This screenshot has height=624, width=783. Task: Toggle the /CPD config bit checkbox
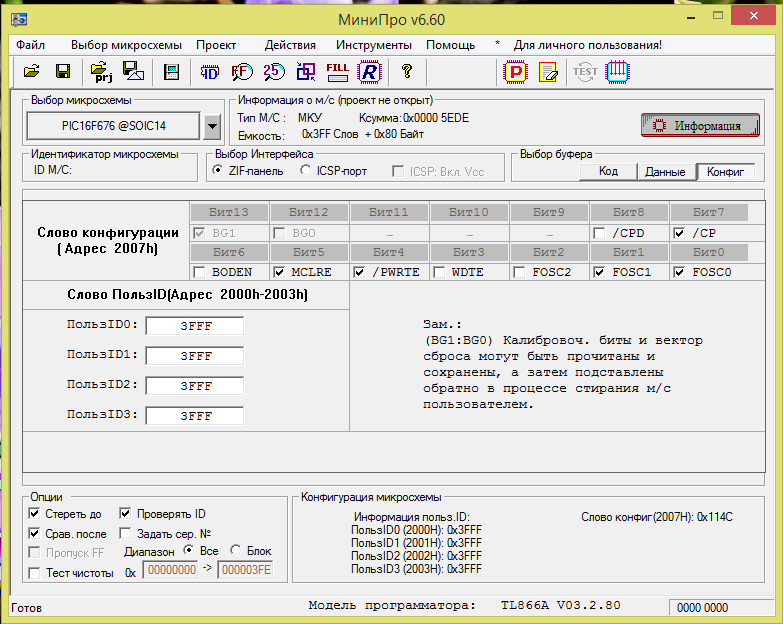pos(599,233)
